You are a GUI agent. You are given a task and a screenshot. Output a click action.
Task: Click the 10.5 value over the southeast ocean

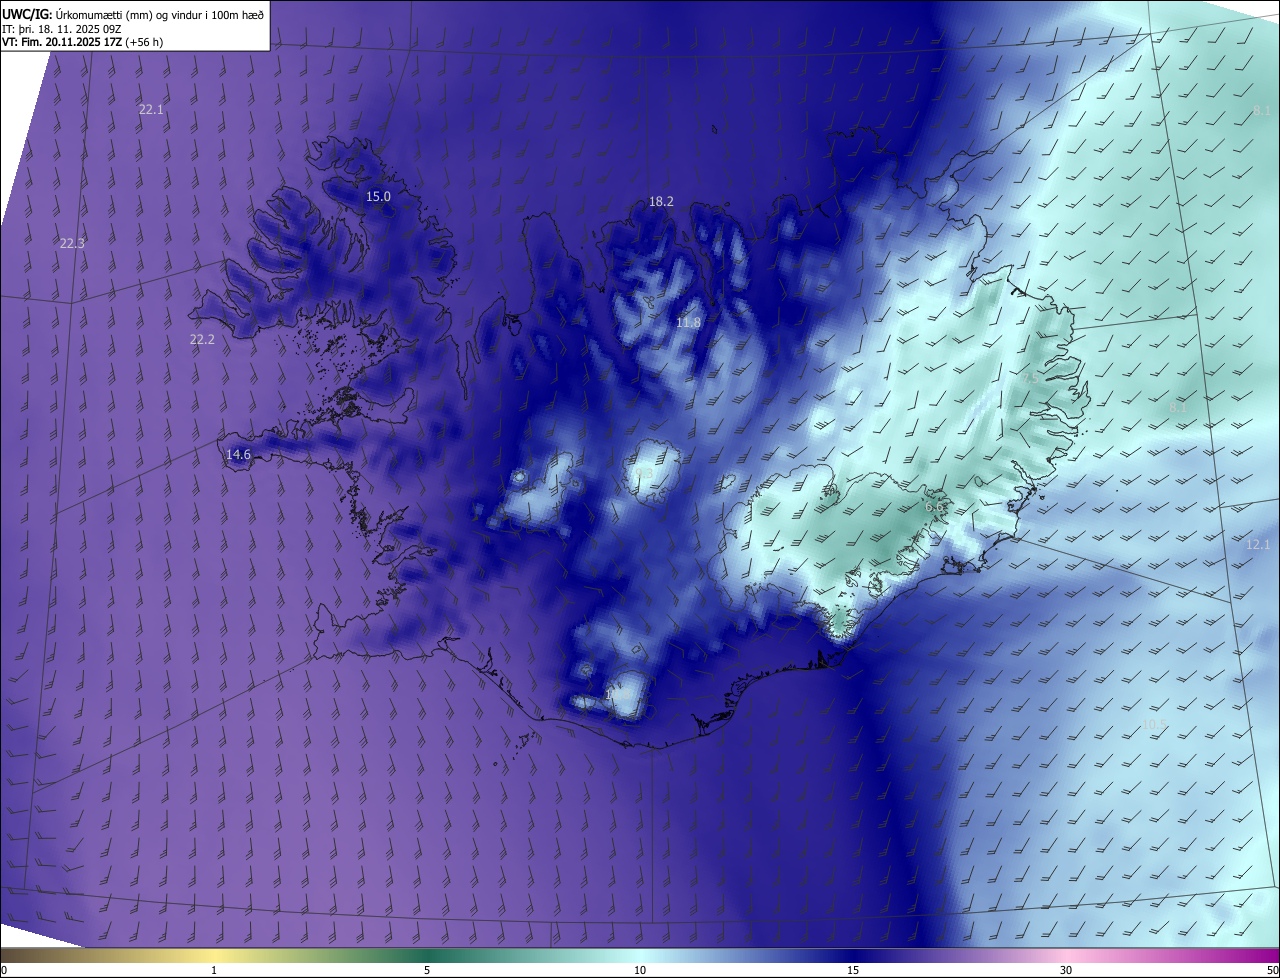(1155, 724)
